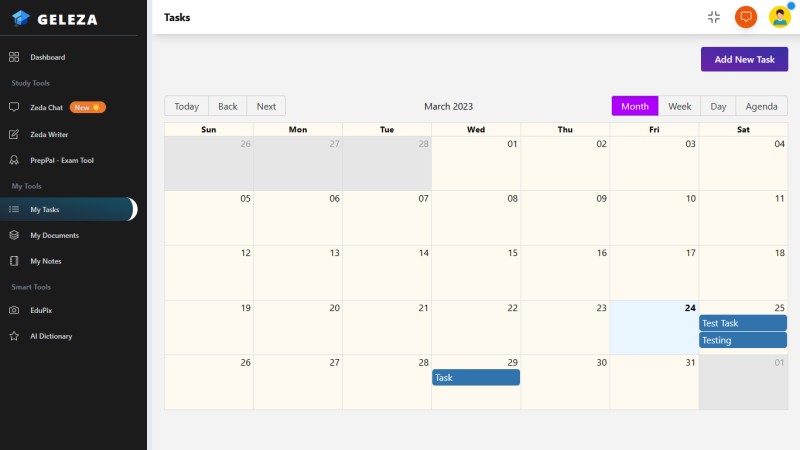Open Zeda Writer pencil icon
800x450 pixels.
coord(14,134)
